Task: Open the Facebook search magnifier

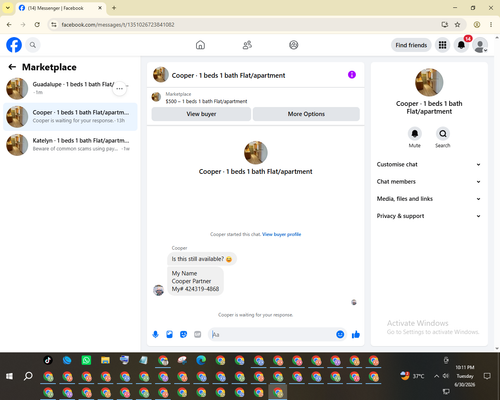Action: point(33,45)
